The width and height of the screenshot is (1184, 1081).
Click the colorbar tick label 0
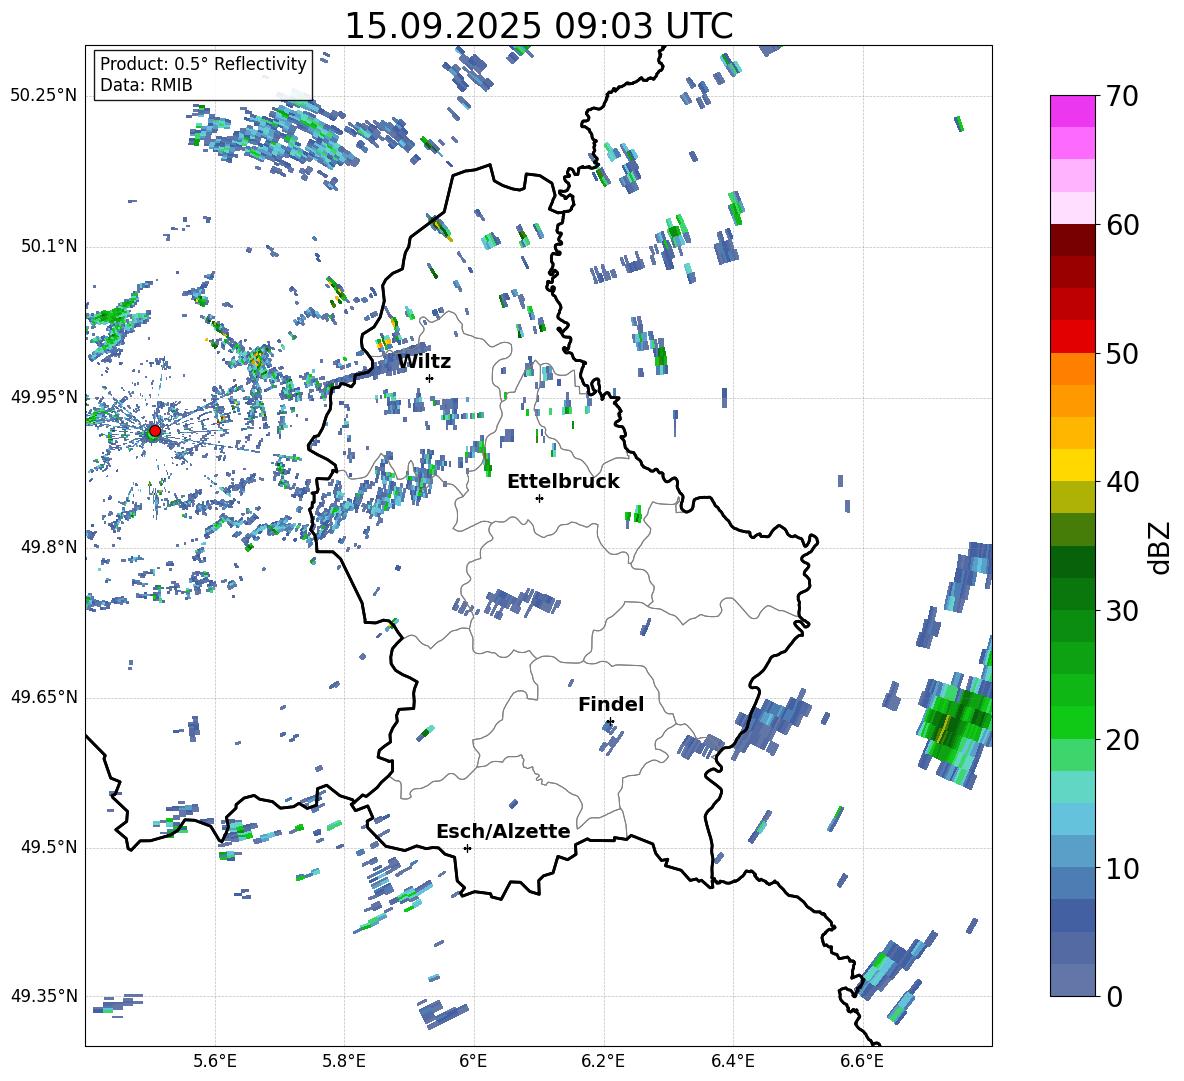pos(1114,996)
